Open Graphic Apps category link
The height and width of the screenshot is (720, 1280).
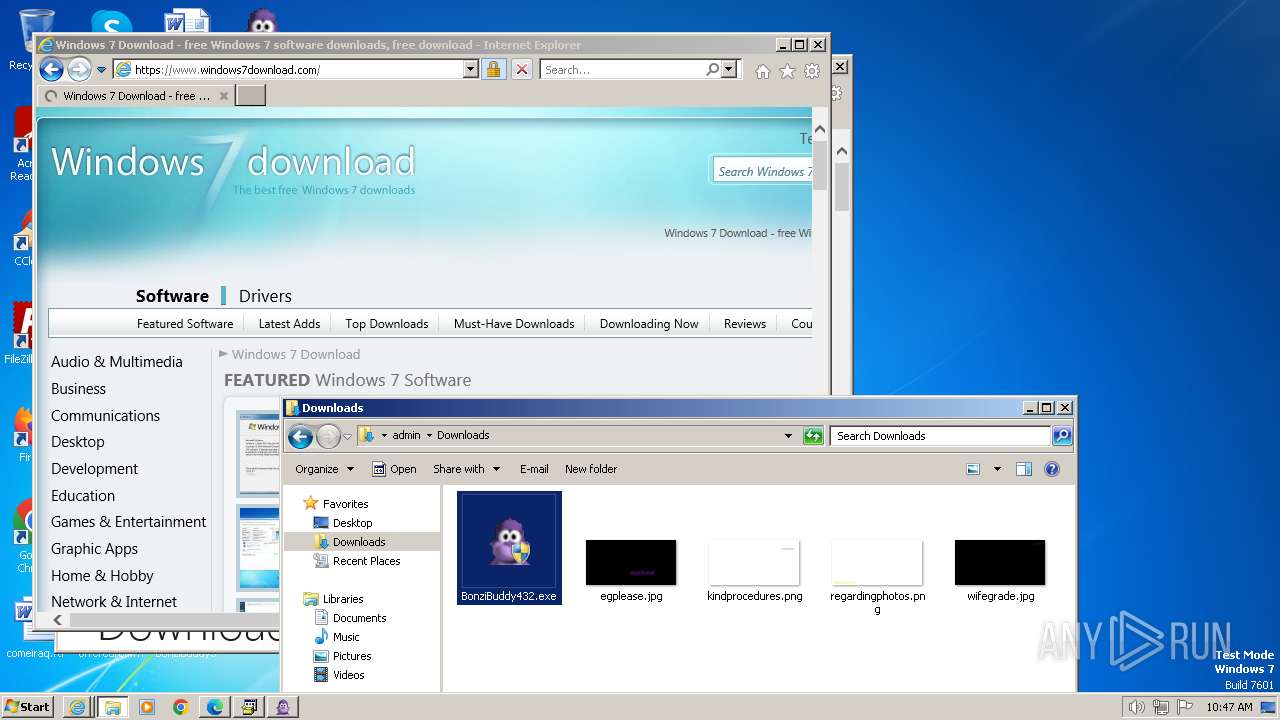(95, 549)
